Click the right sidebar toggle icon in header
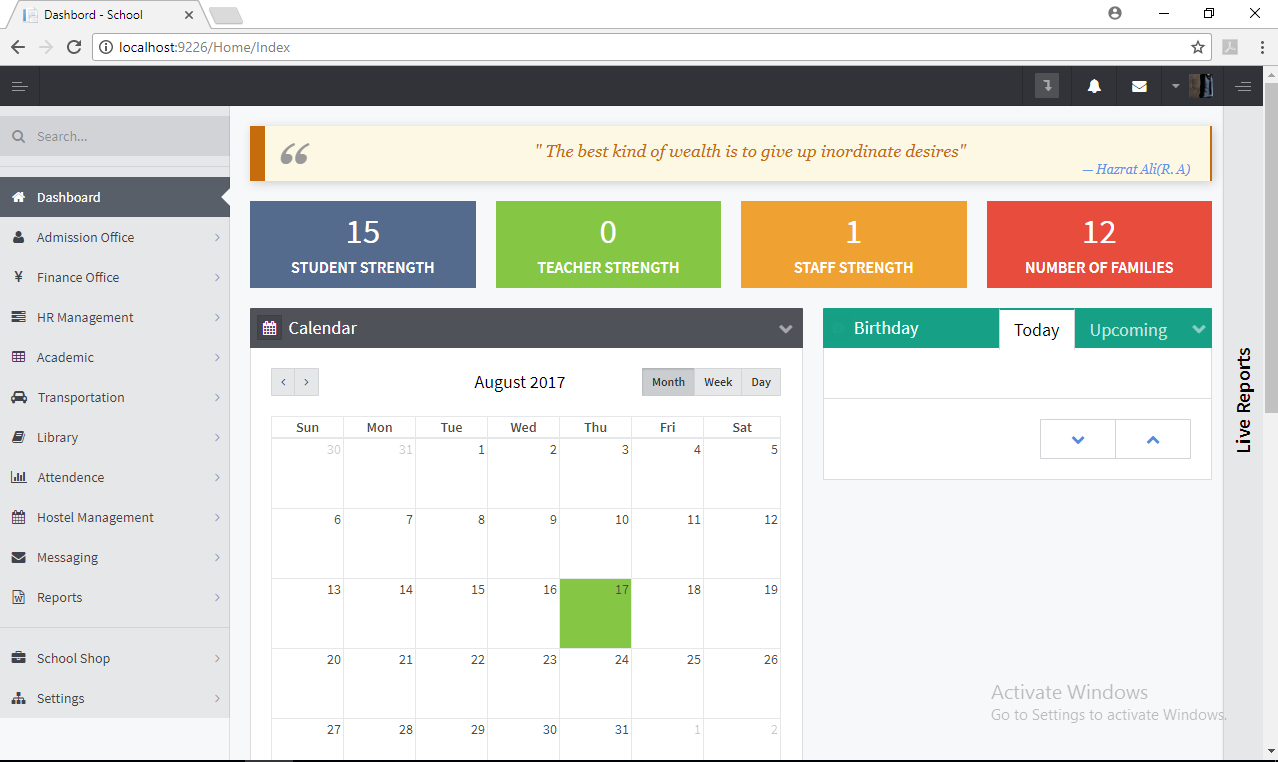Viewport: 1278px width, 762px height. [1243, 87]
